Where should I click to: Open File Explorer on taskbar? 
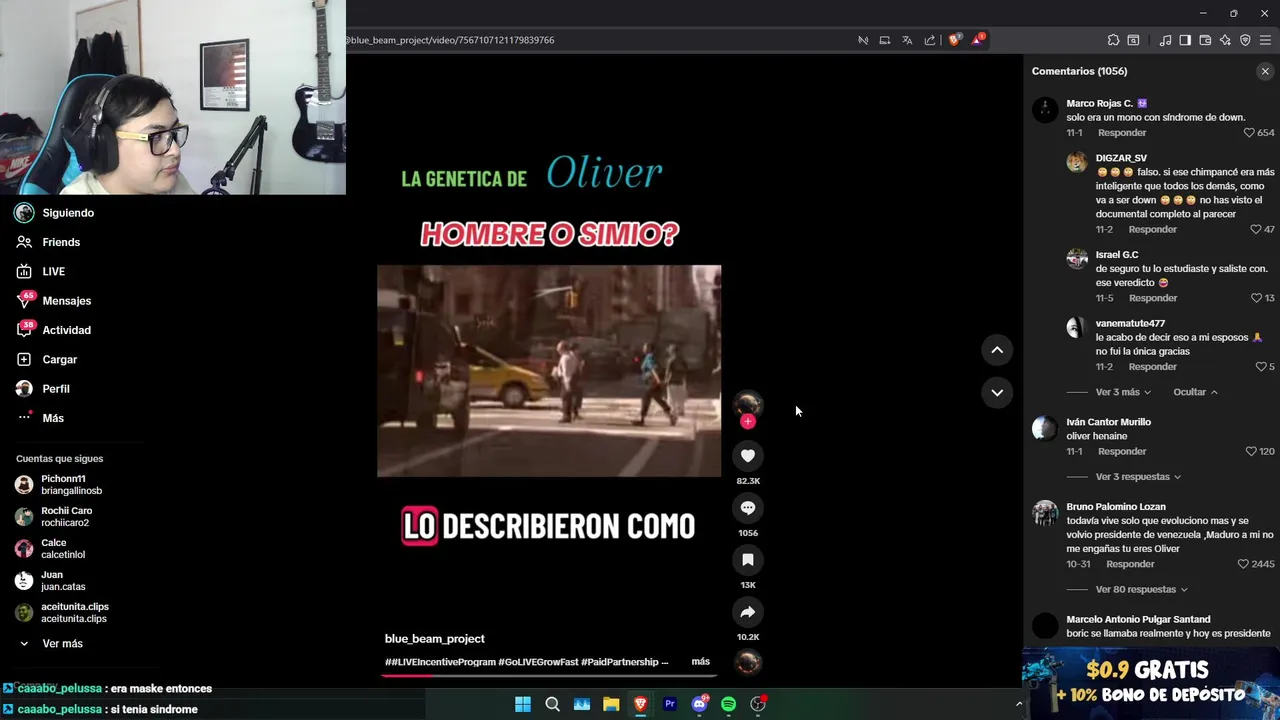(x=611, y=704)
